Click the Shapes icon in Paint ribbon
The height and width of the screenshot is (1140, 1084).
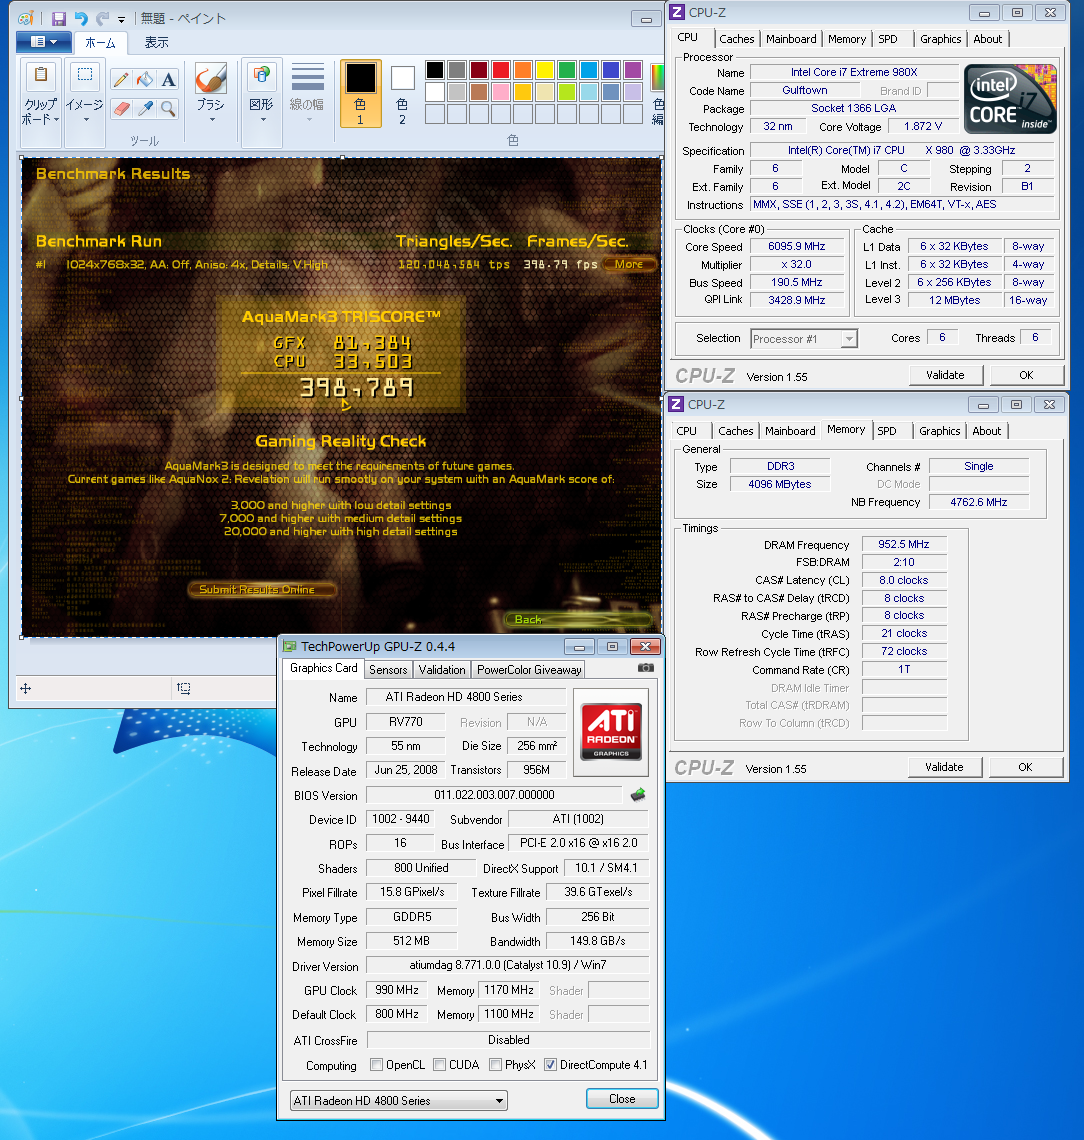261,76
